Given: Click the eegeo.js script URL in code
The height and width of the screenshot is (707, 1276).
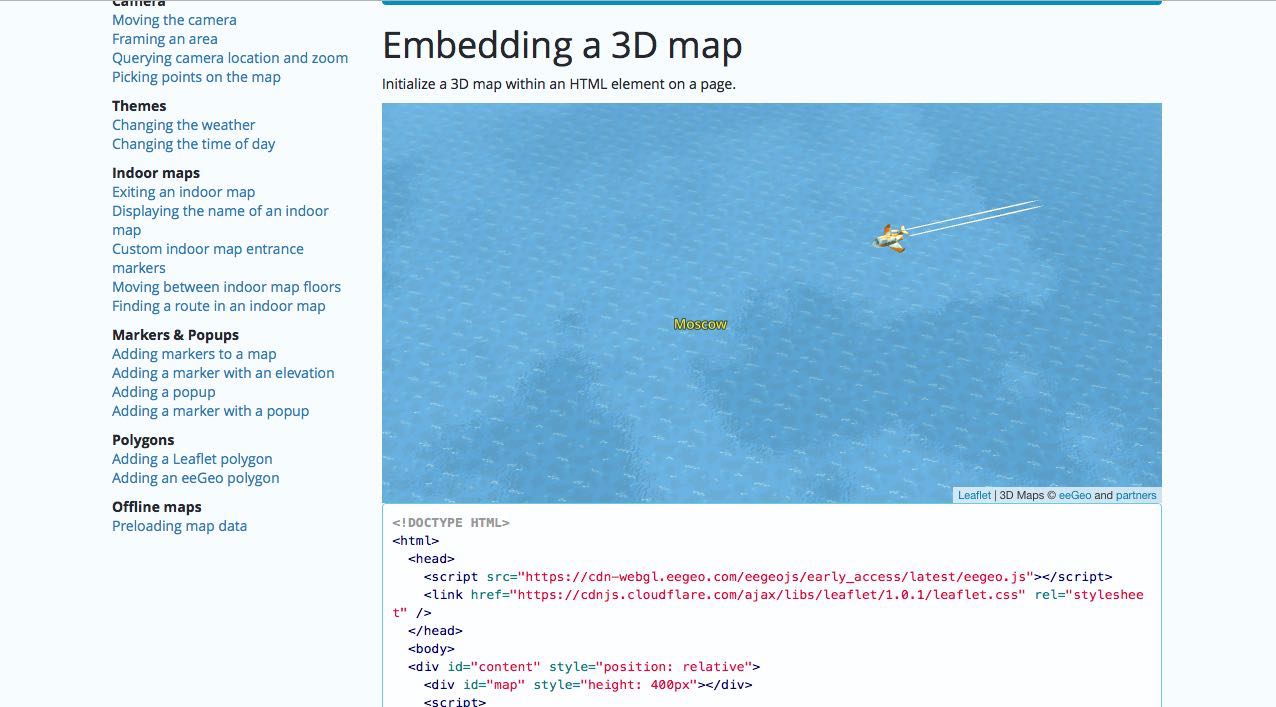Looking at the screenshot, I should coord(776,577).
